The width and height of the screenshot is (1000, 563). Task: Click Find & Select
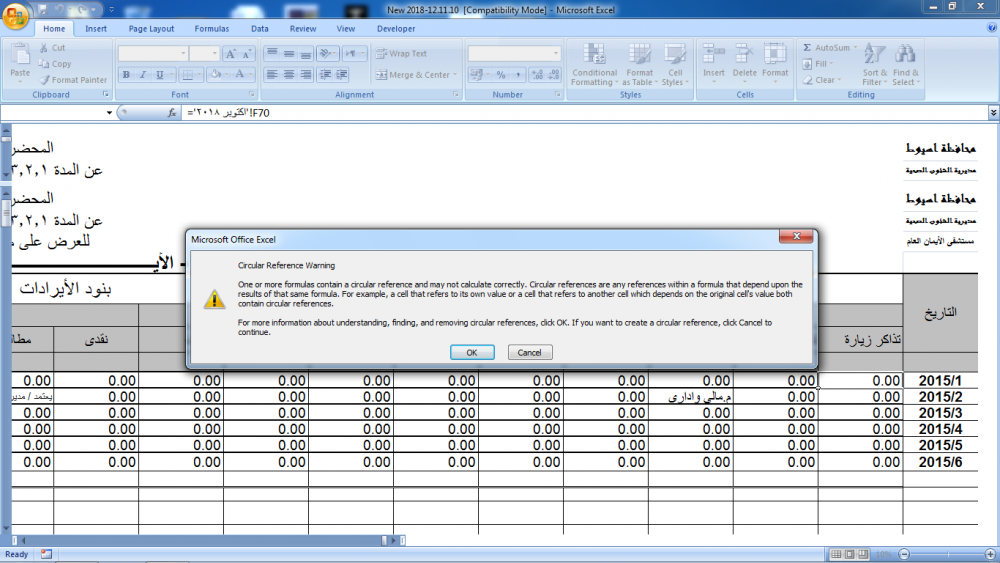pyautogui.click(x=906, y=64)
